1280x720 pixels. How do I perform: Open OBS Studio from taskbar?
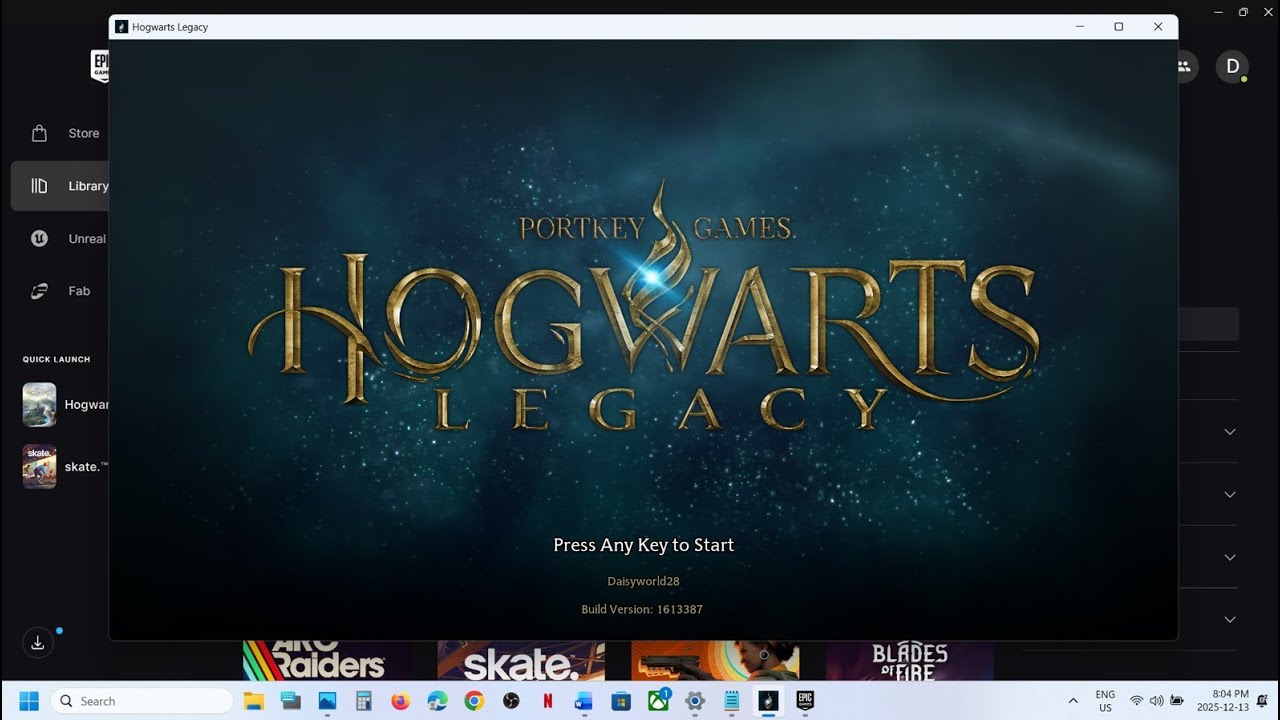point(511,701)
